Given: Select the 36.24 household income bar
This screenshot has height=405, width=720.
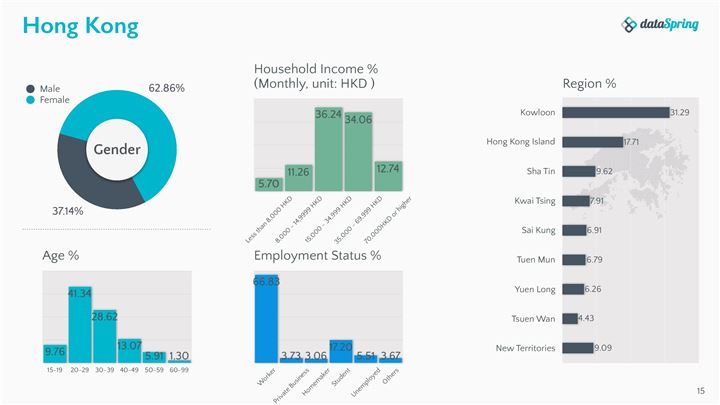Looking at the screenshot, I should (329, 148).
